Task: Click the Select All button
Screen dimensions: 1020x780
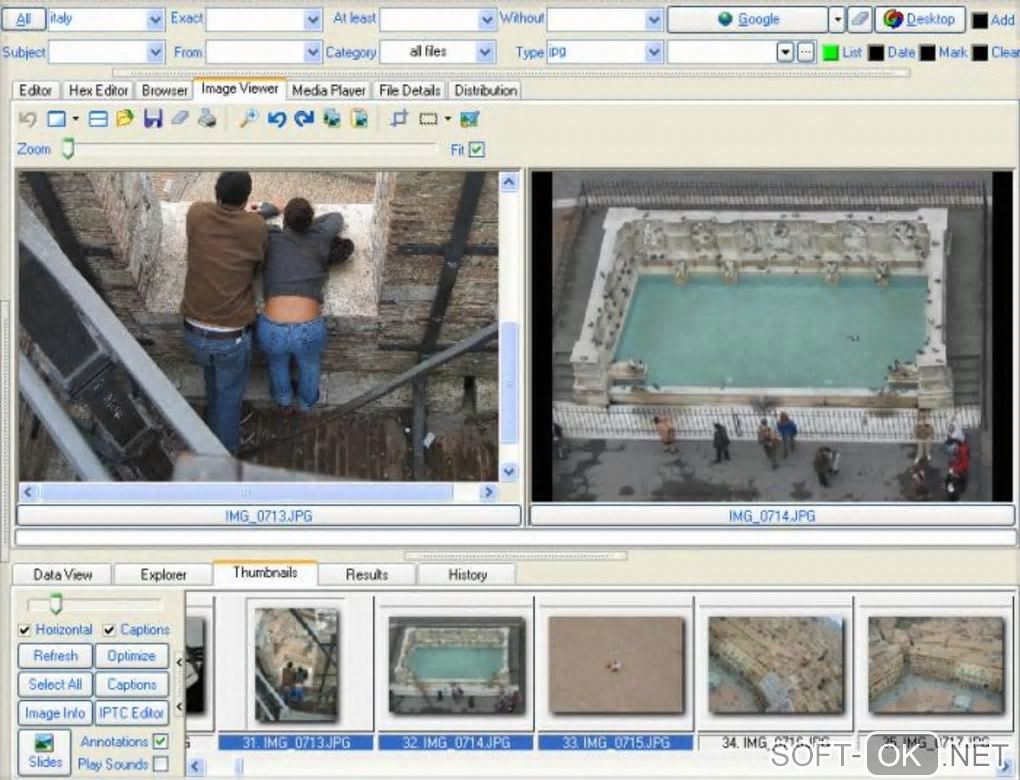Action: pos(55,684)
